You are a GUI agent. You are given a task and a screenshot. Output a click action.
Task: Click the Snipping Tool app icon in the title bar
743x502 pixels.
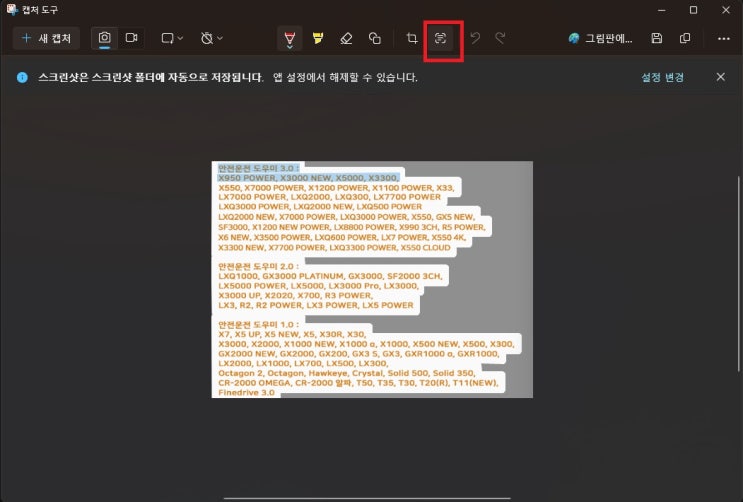pyautogui.click(x=12, y=9)
